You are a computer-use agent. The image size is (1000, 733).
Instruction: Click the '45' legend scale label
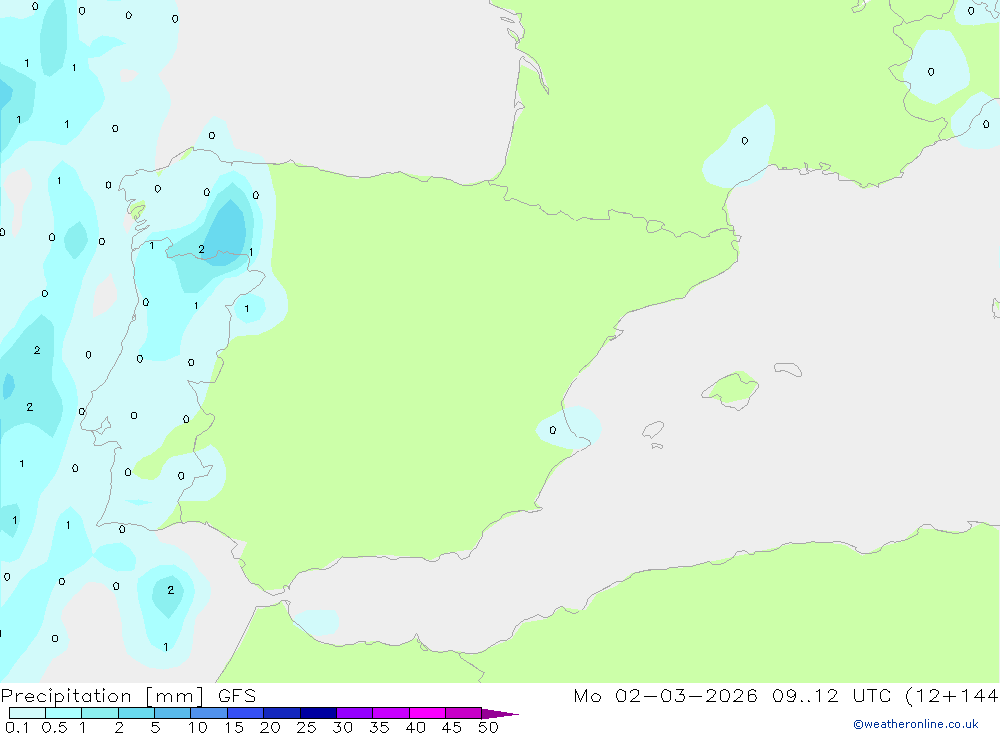click(452, 727)
